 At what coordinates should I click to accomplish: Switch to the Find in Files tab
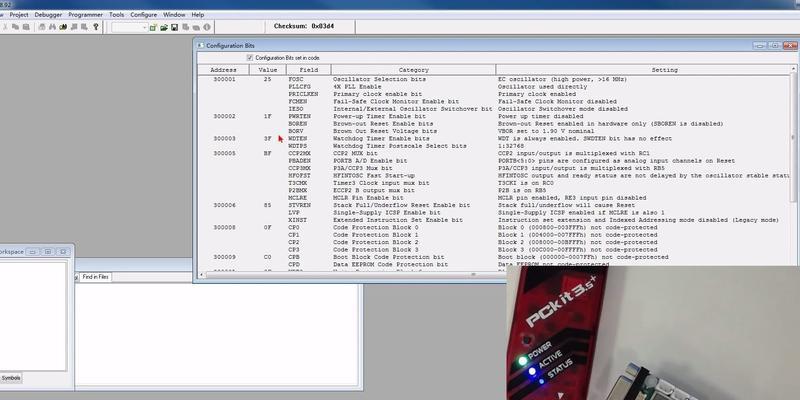coord(95,277)
